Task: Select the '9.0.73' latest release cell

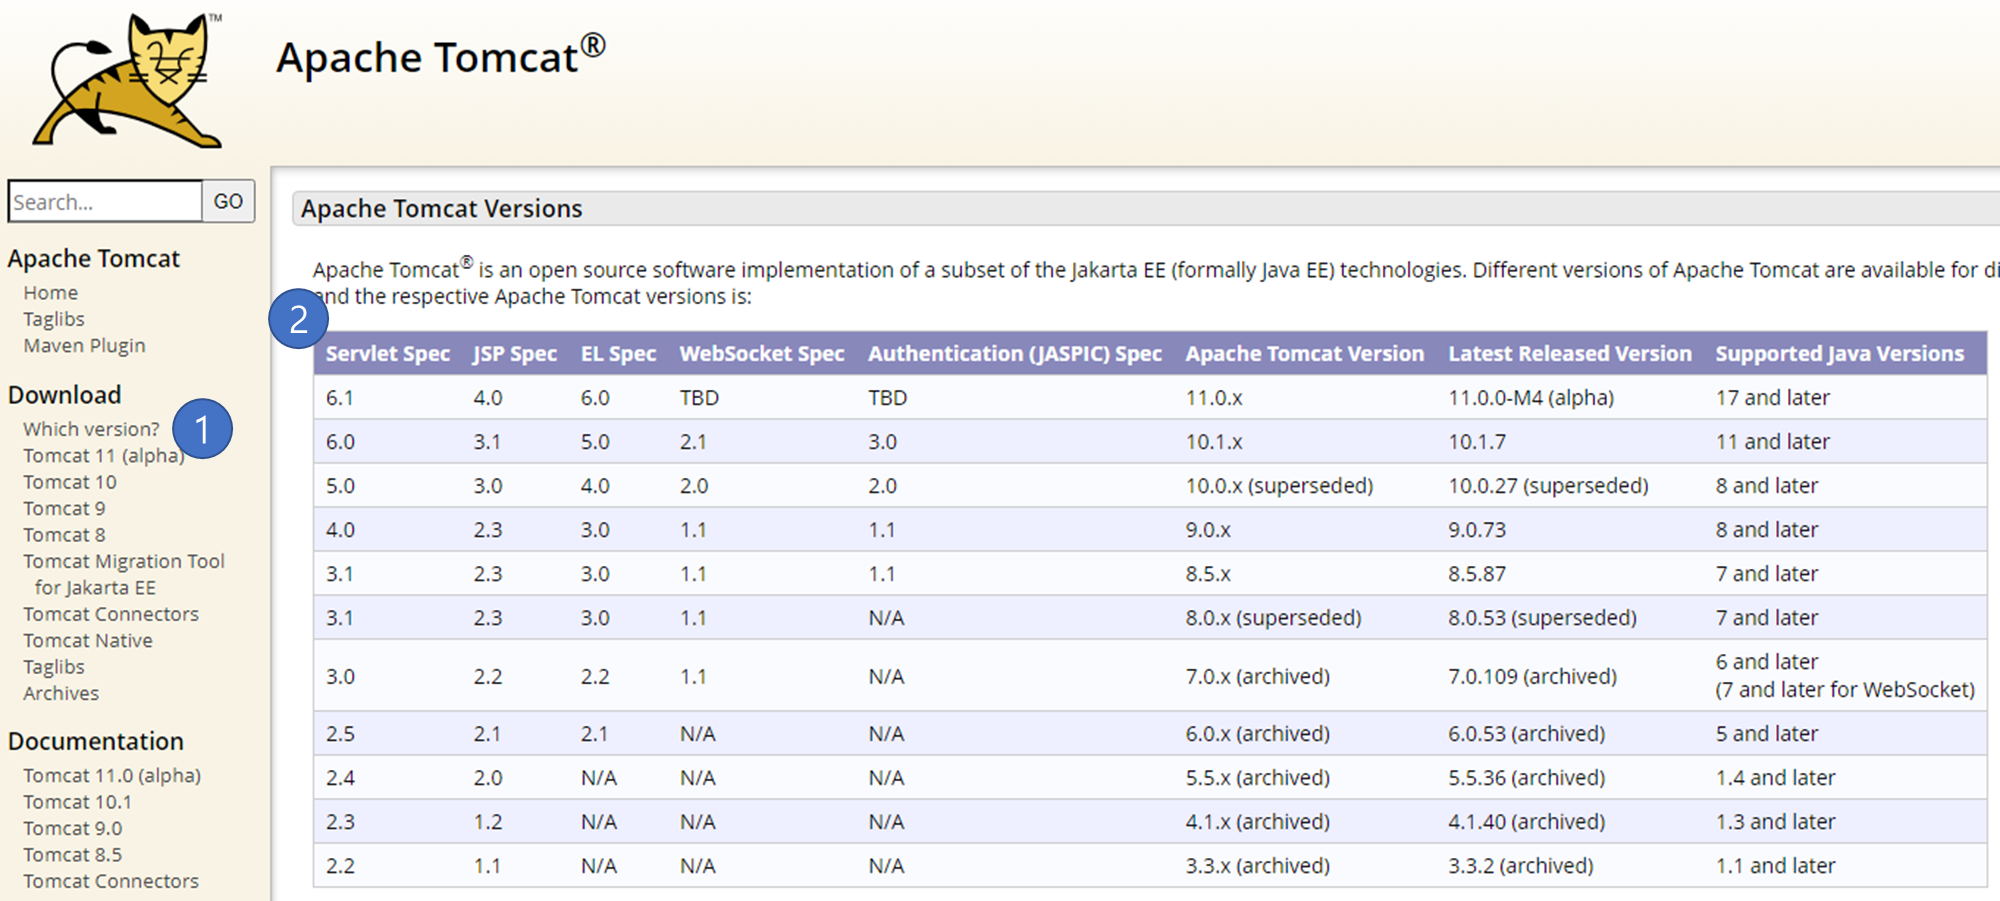Action: [x=1477, y=529]
